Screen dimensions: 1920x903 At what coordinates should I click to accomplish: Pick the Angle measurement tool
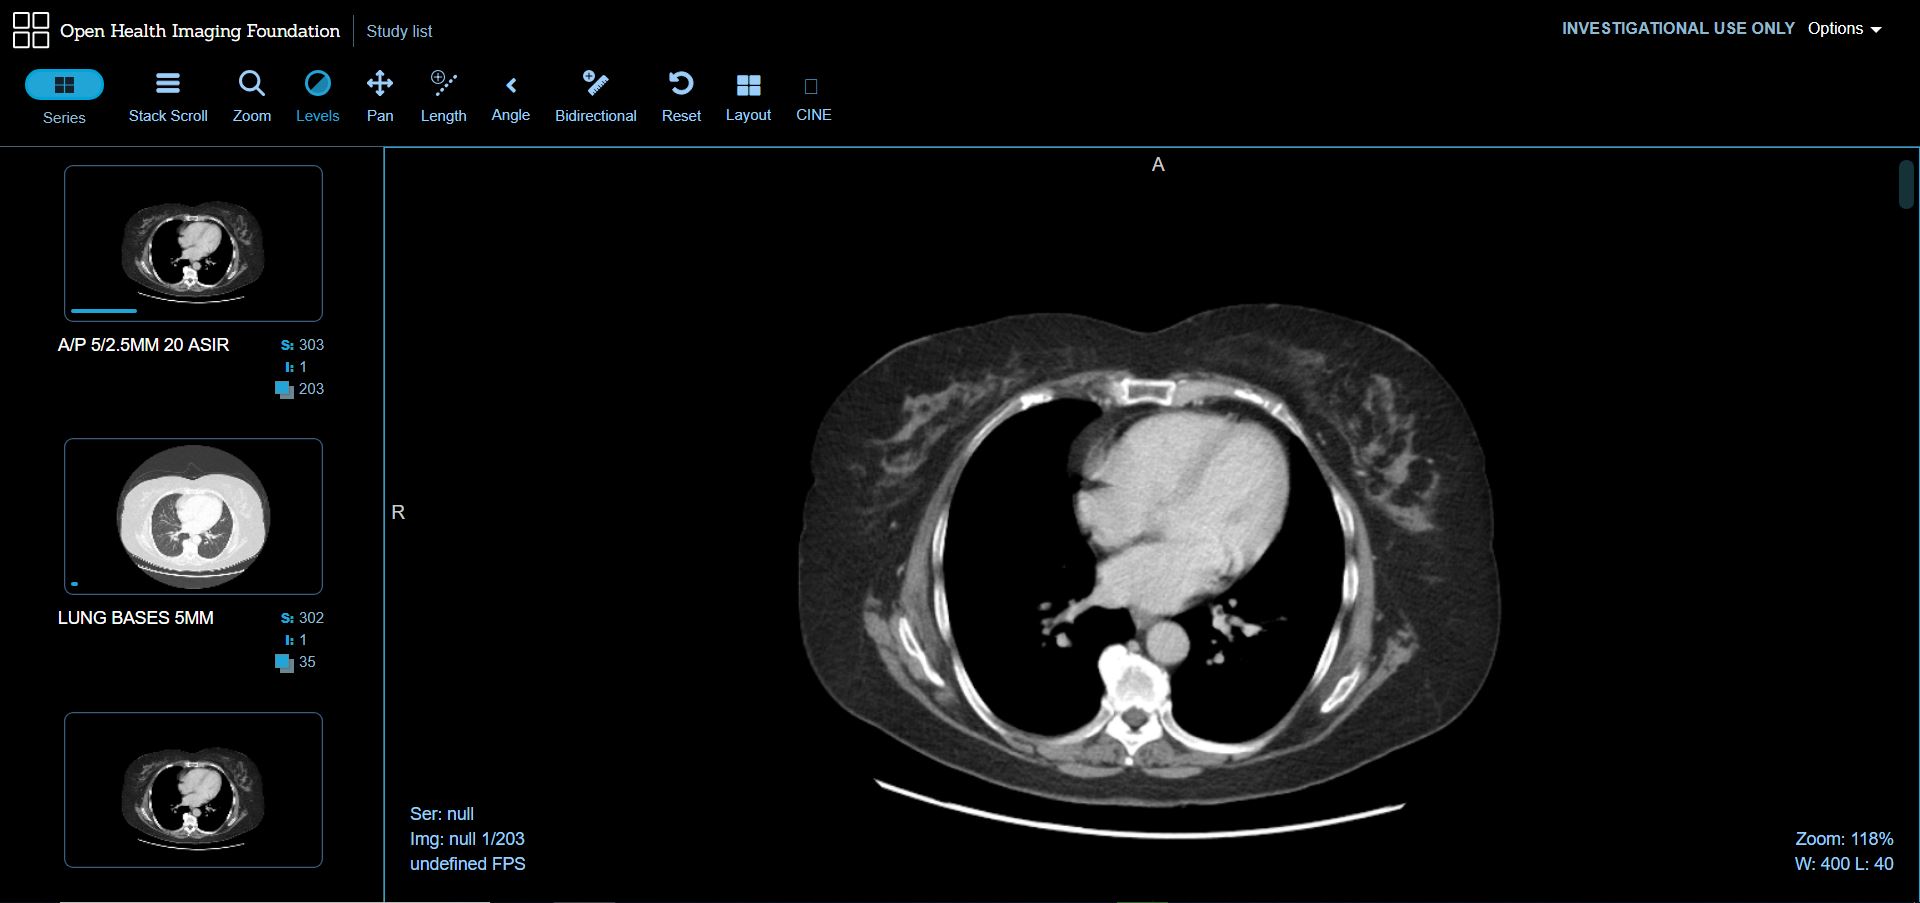pos(510,97)
